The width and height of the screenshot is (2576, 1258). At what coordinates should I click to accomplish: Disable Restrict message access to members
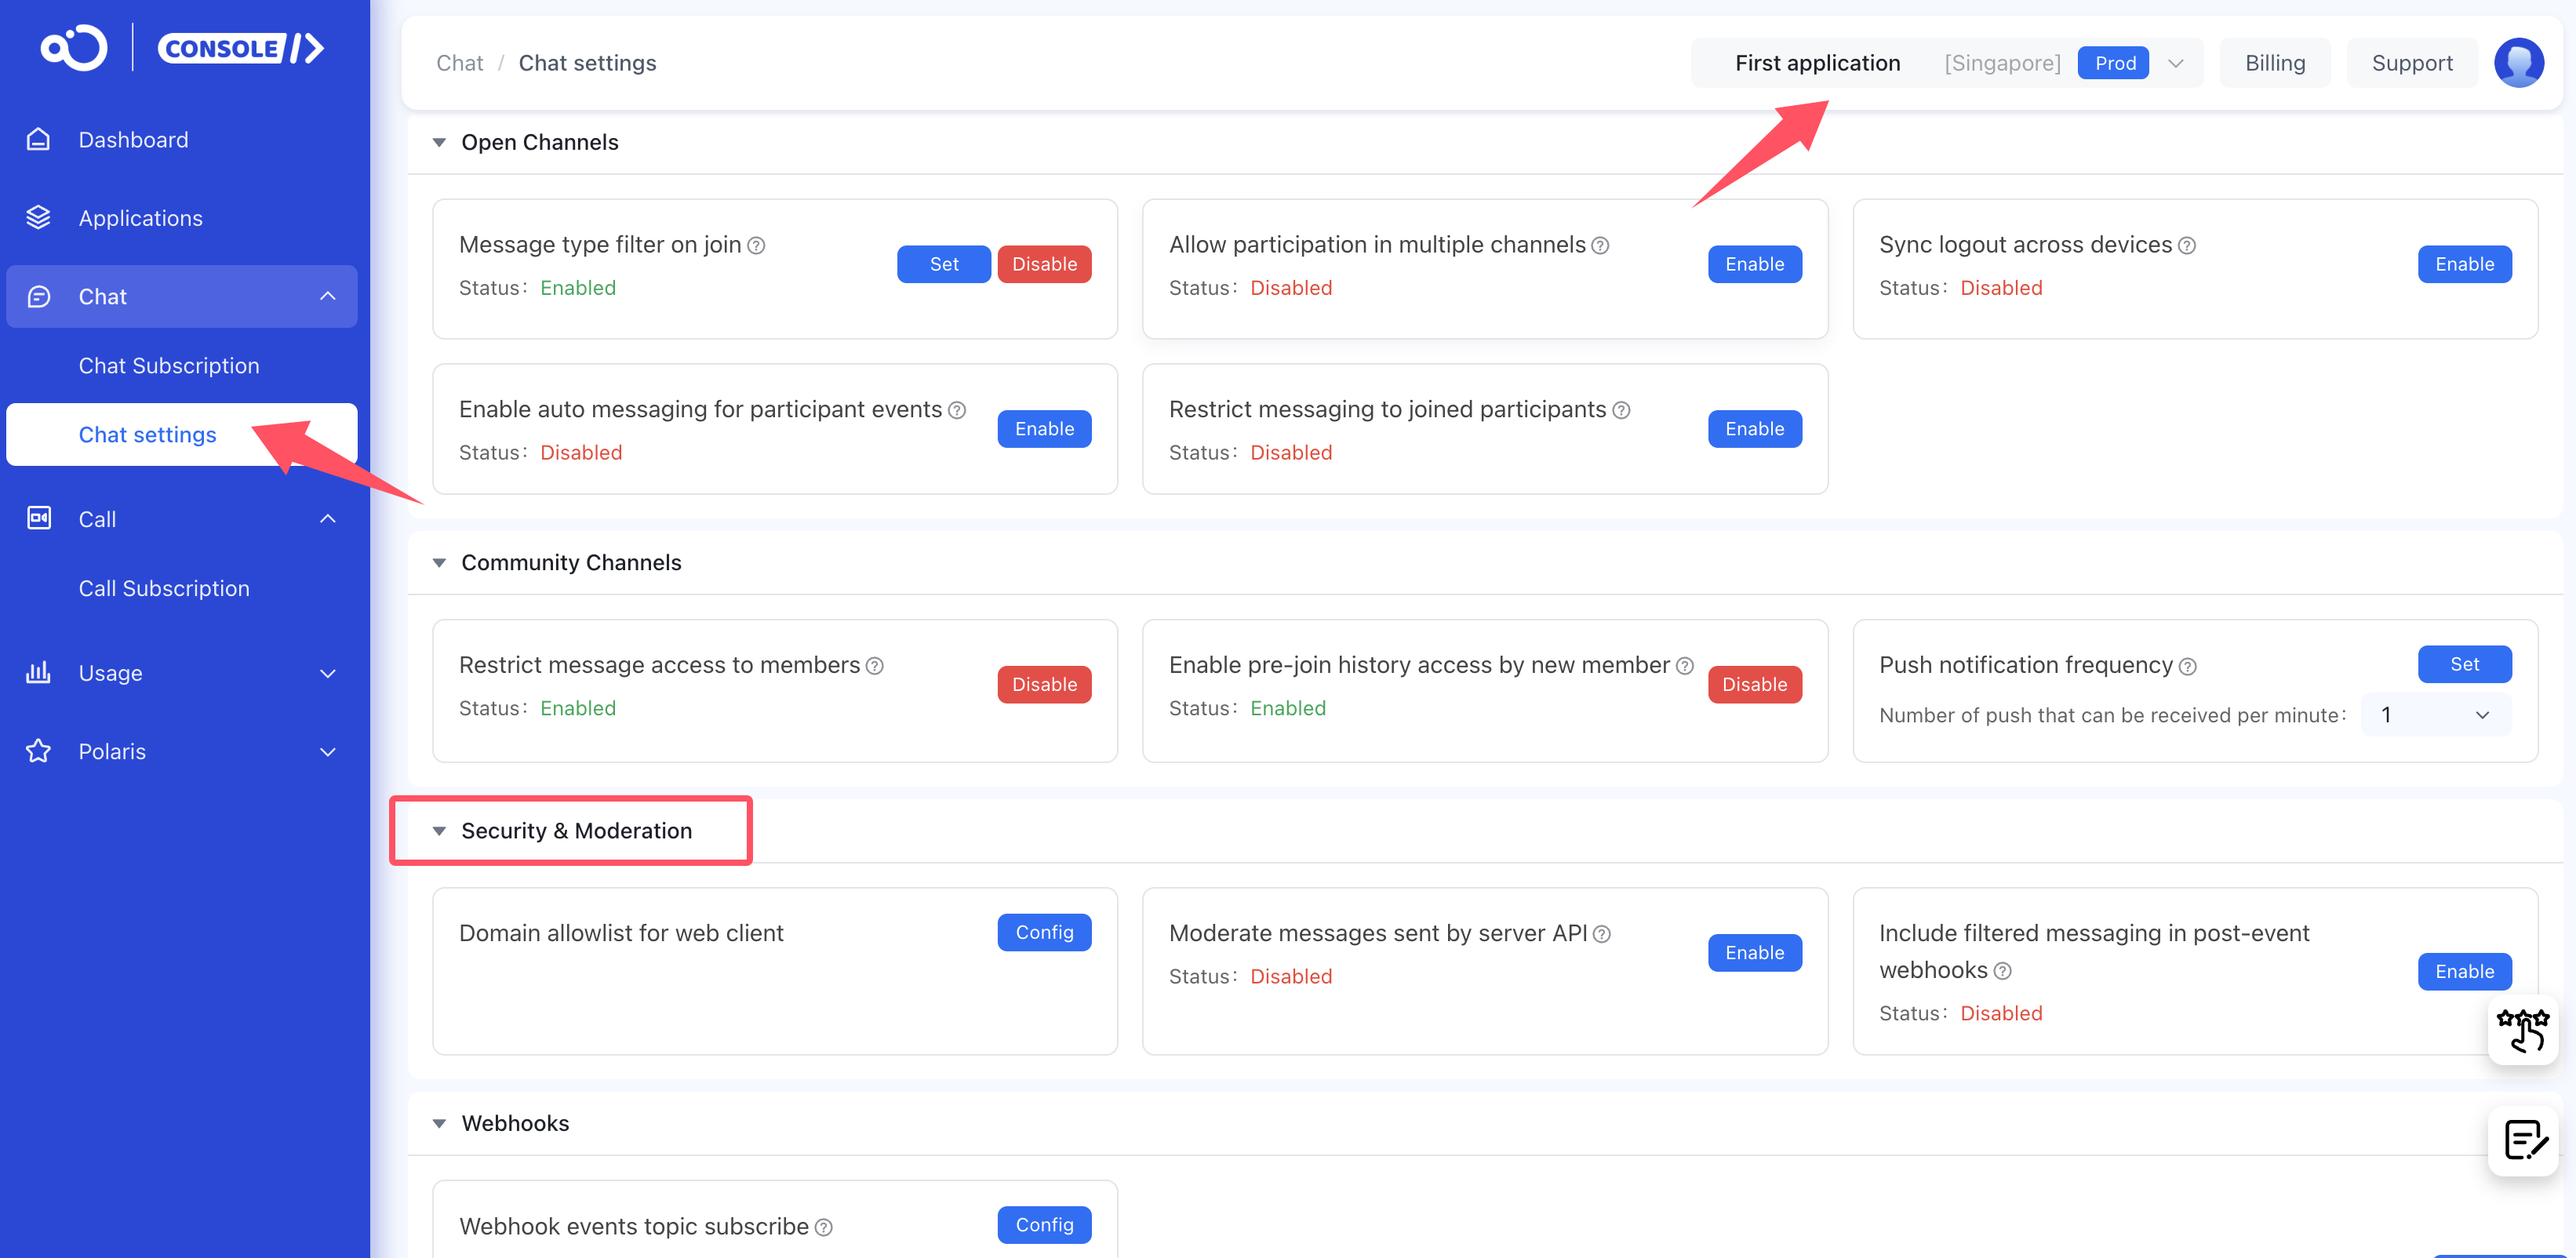point(1043,684)
